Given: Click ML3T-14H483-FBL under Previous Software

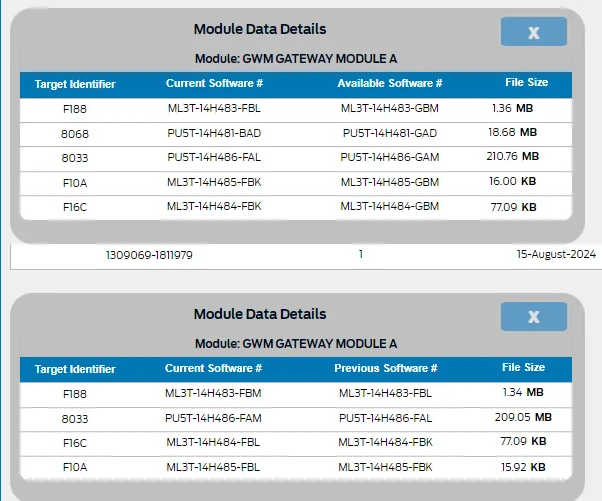Looking at the screenshot, I should click(x=385, y=393).
